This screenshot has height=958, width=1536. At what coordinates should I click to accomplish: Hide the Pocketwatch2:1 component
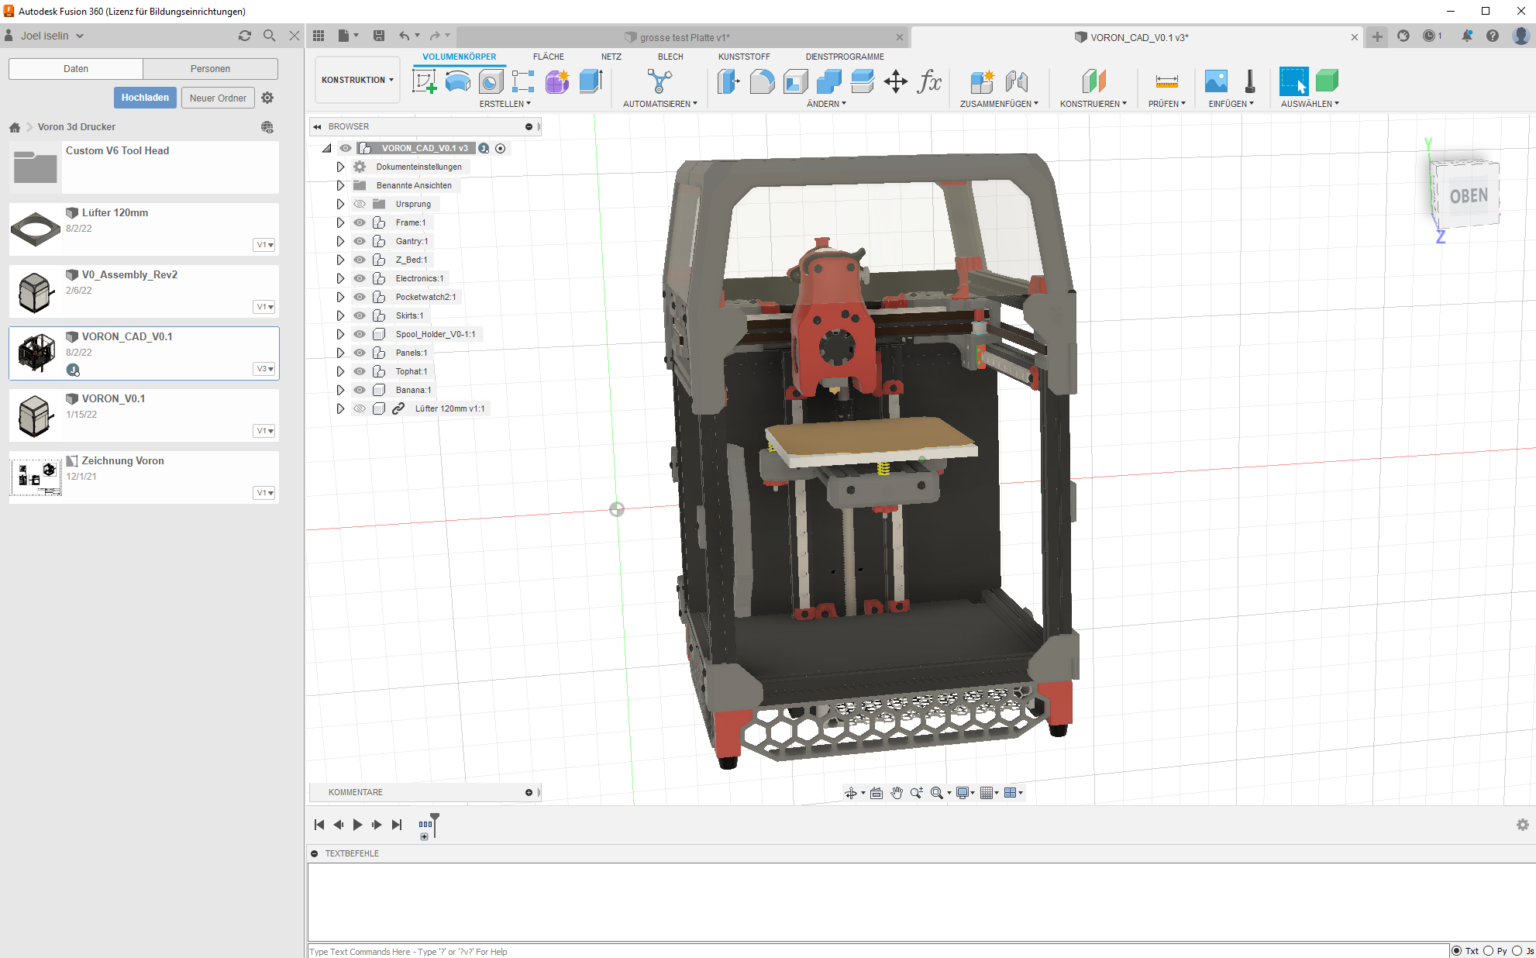pyautogui.click(x=358, y=296)
